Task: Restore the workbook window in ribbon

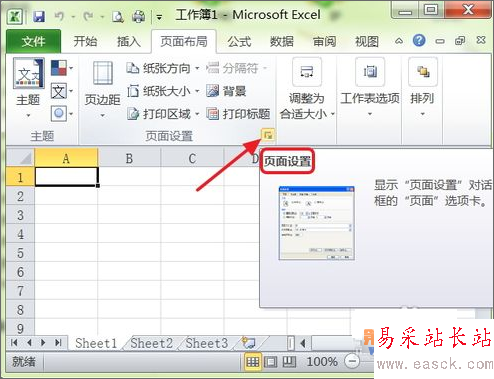Action: pos(460,41)
